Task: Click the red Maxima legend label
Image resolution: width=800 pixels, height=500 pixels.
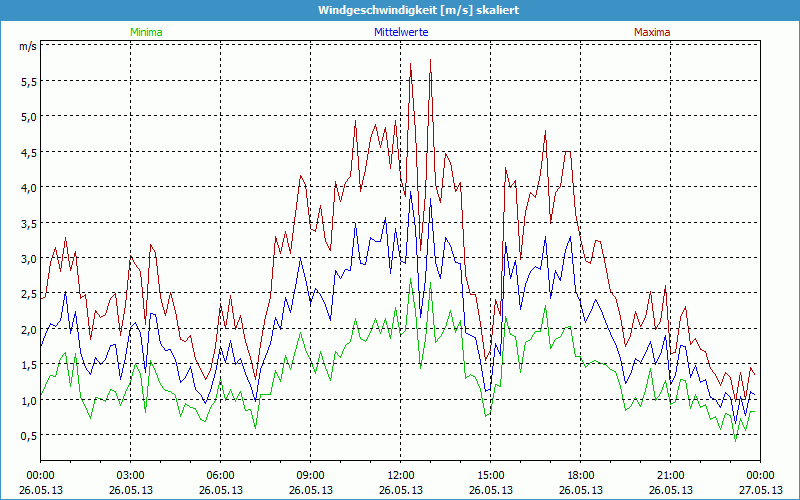Action: tap(652, 32)
